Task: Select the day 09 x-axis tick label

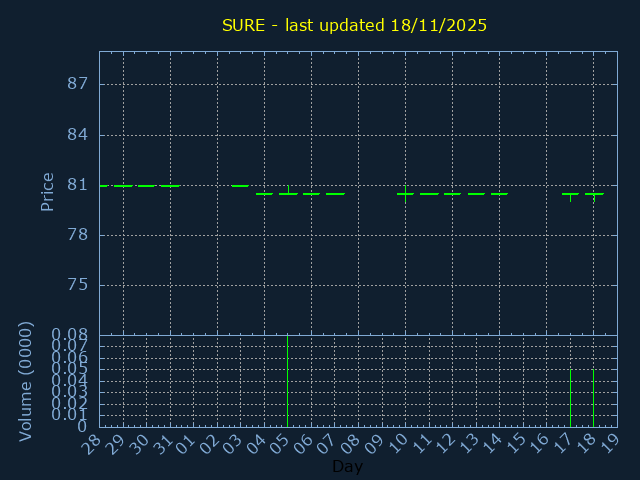Action: 374,445
